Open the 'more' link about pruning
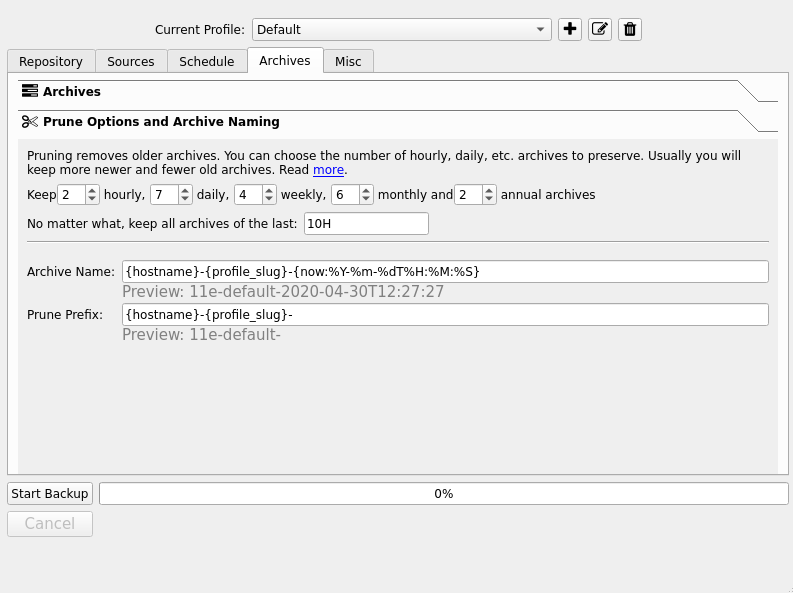Screen dimensions: 793x593 click(328, 170)
